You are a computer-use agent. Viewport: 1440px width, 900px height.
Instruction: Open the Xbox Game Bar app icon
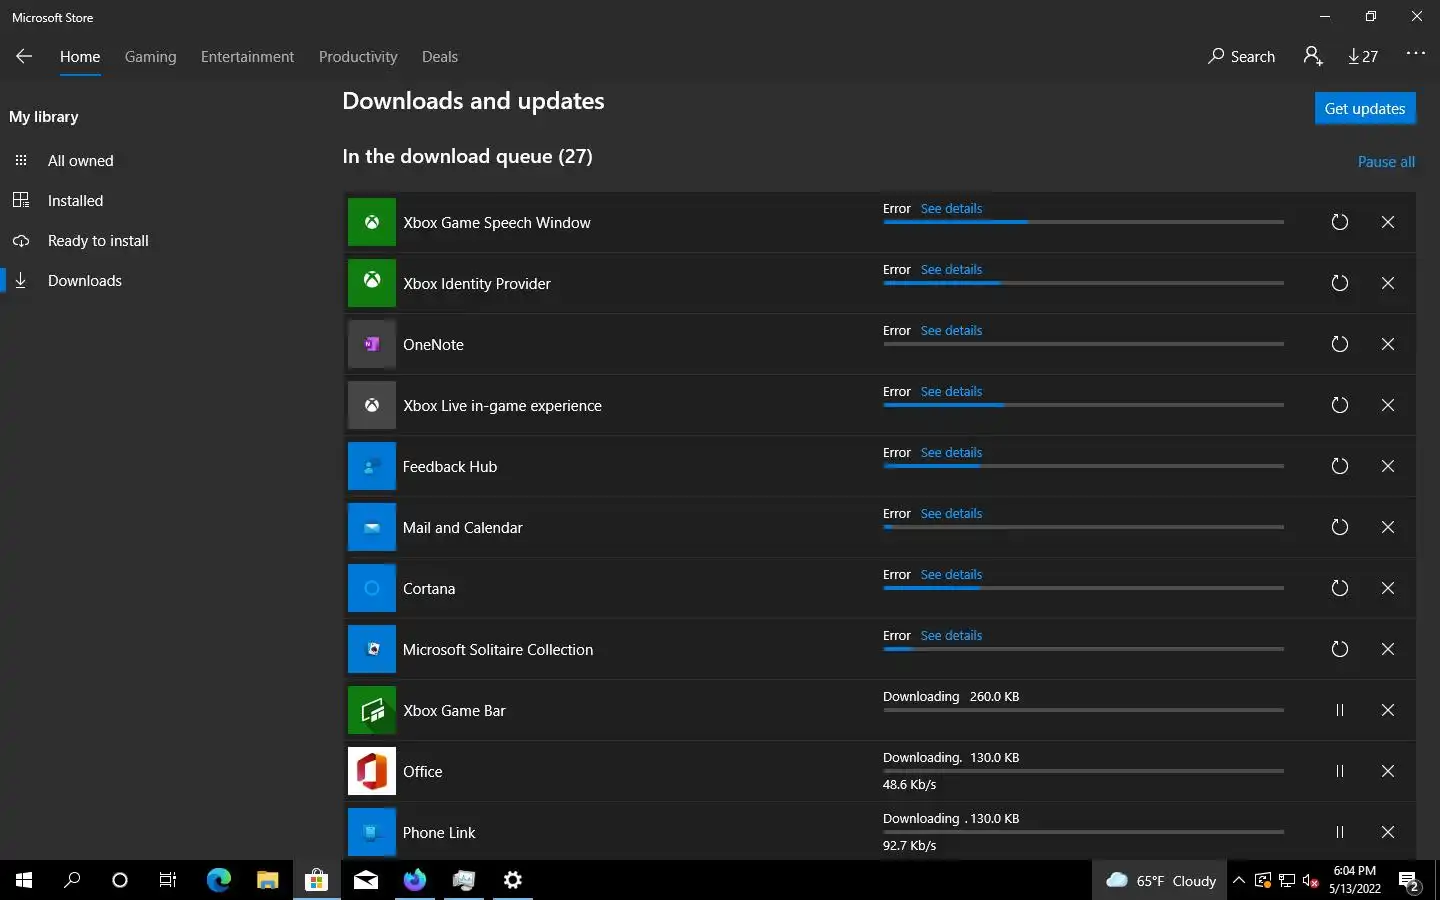point(372,710)
